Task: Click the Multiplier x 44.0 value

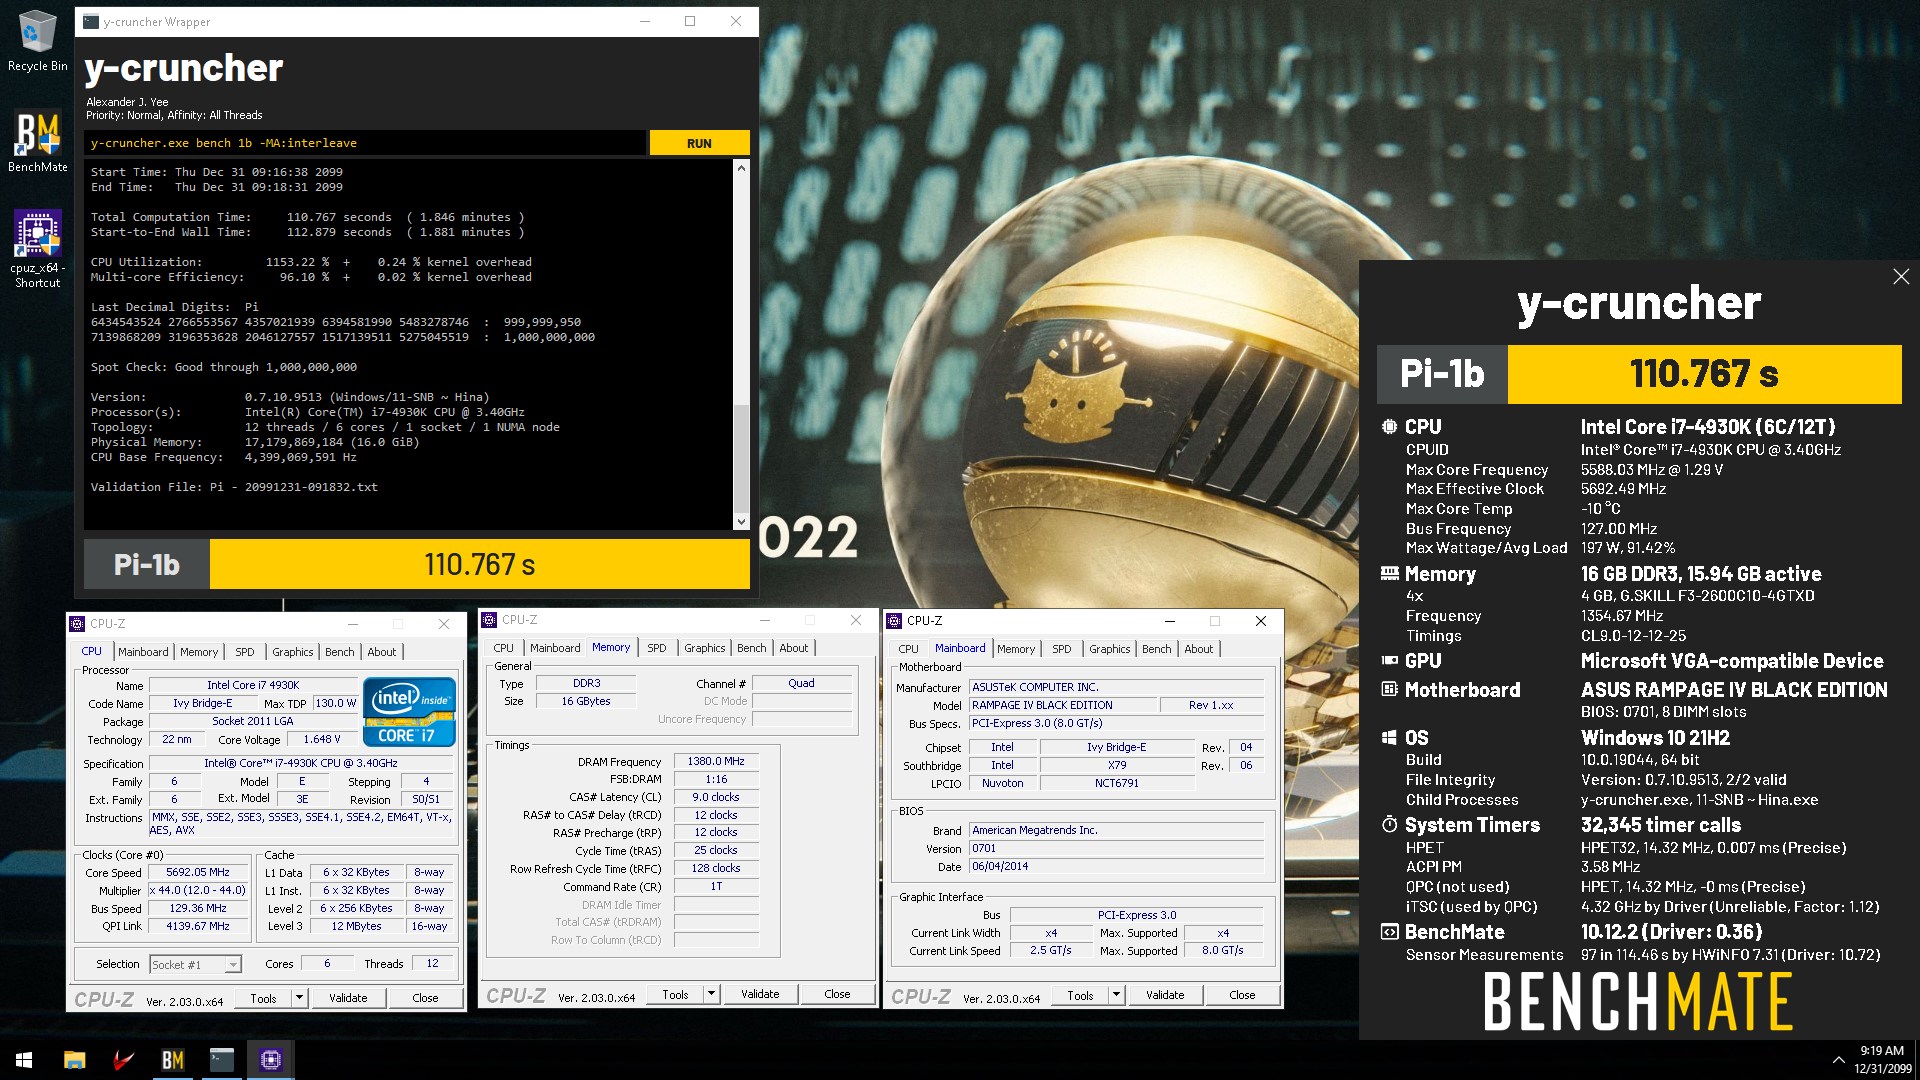Action: (x=198, y=890)
